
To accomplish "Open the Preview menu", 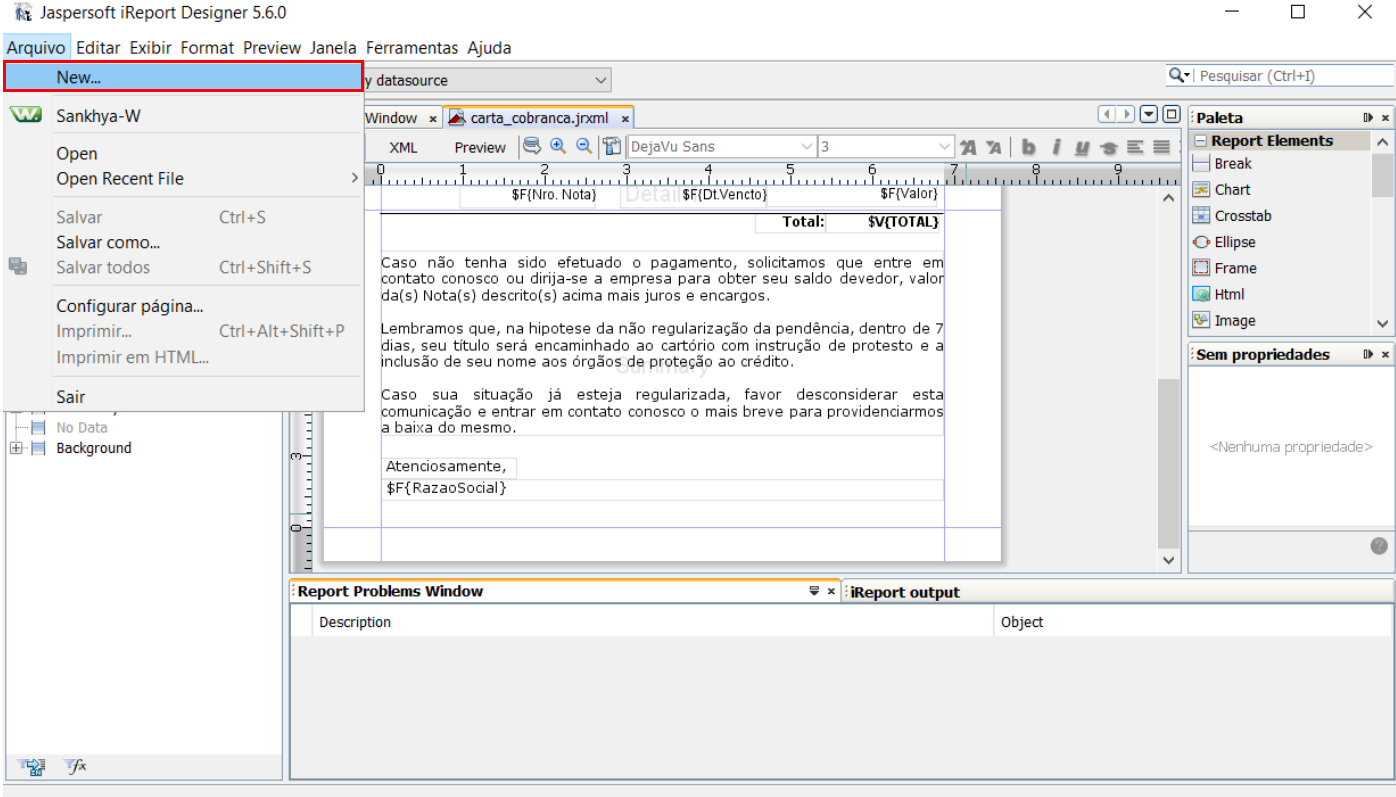I will 272,47.
